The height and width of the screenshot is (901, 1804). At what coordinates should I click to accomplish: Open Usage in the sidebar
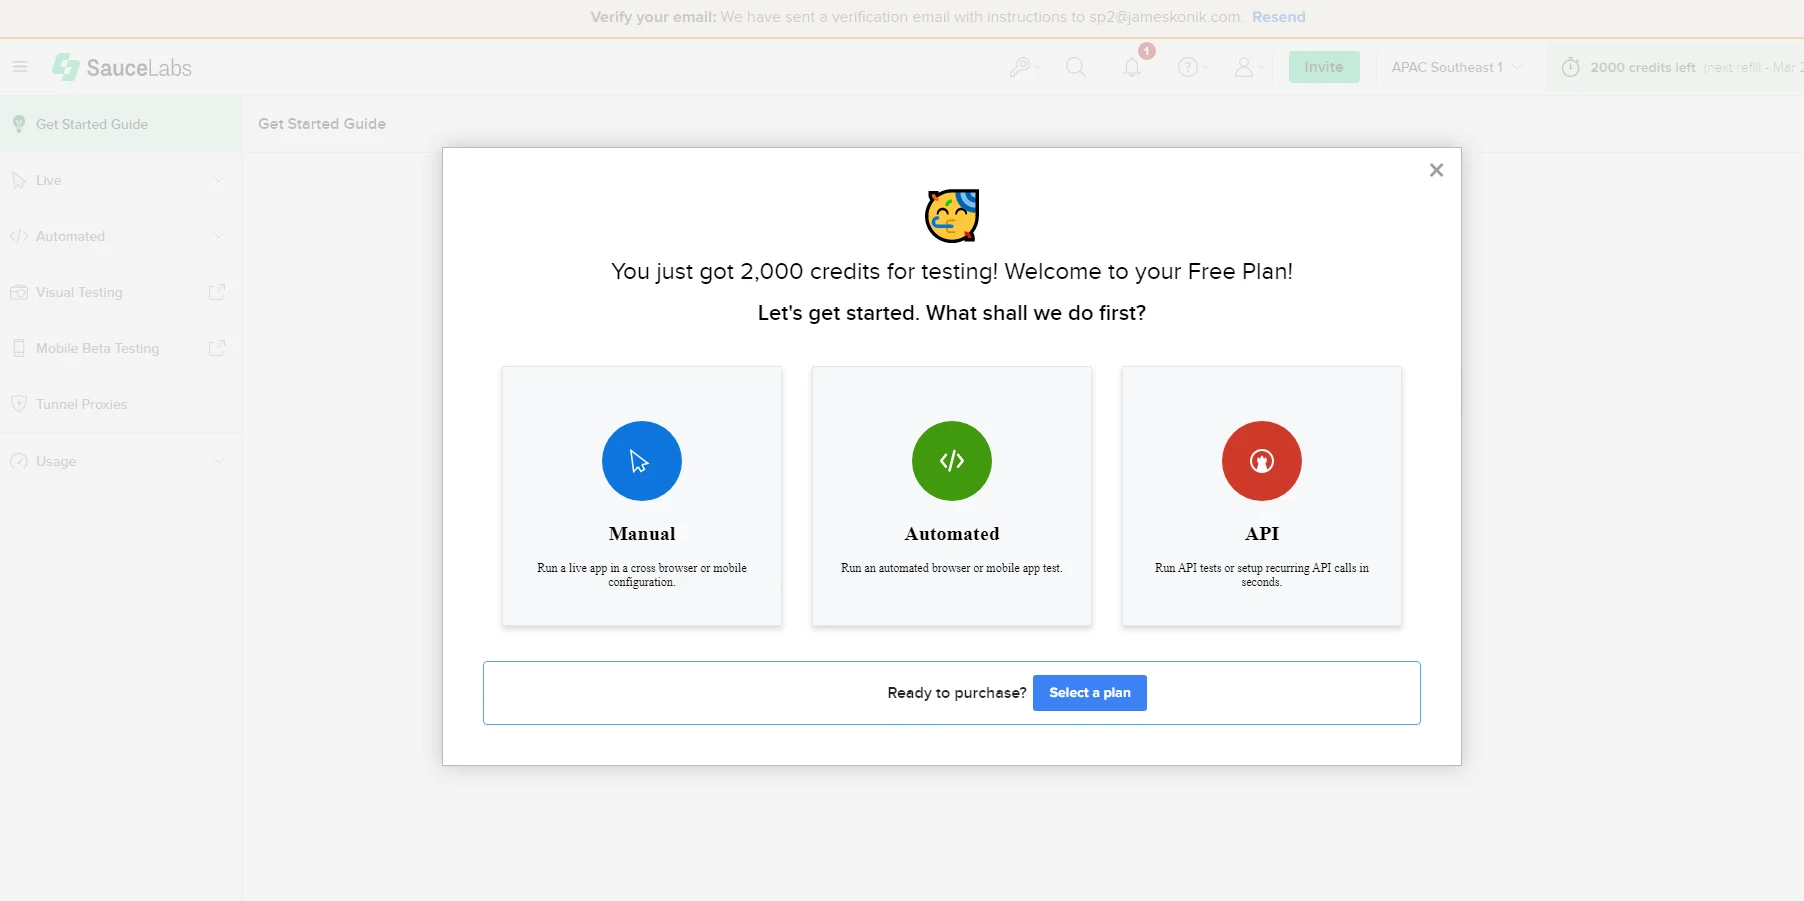click(121, 461)
